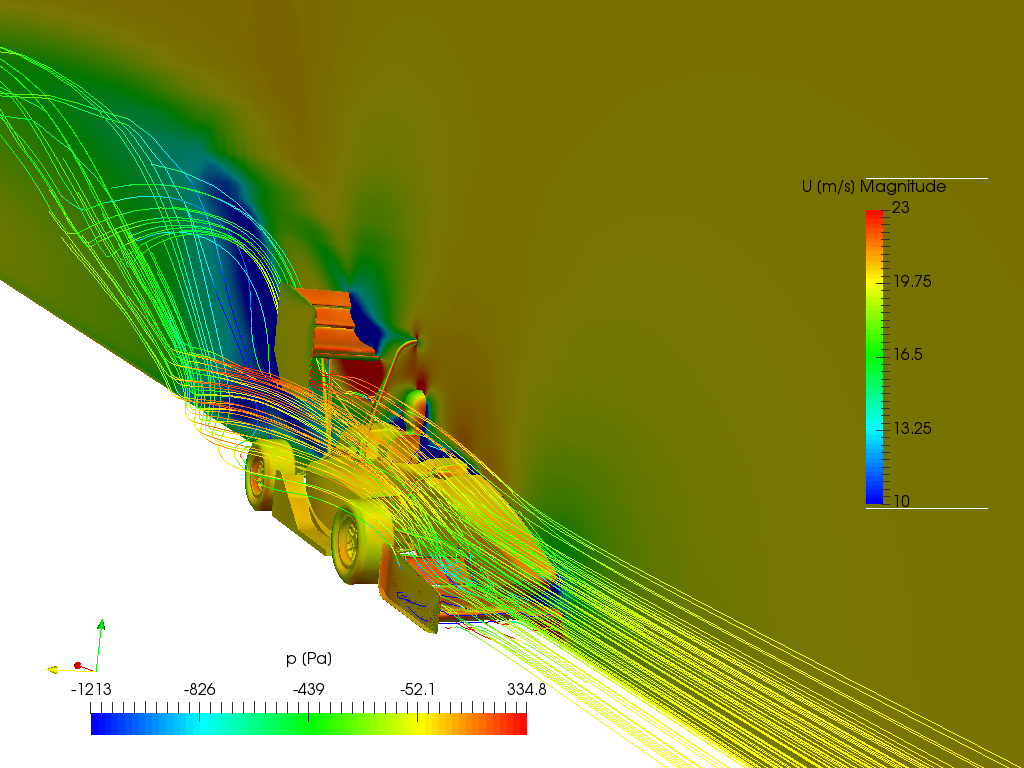This screenshot has width=1024, height=768.
Task: Select the 19.75 tick label
Action: pyautogui.click(x=912, y=281)
